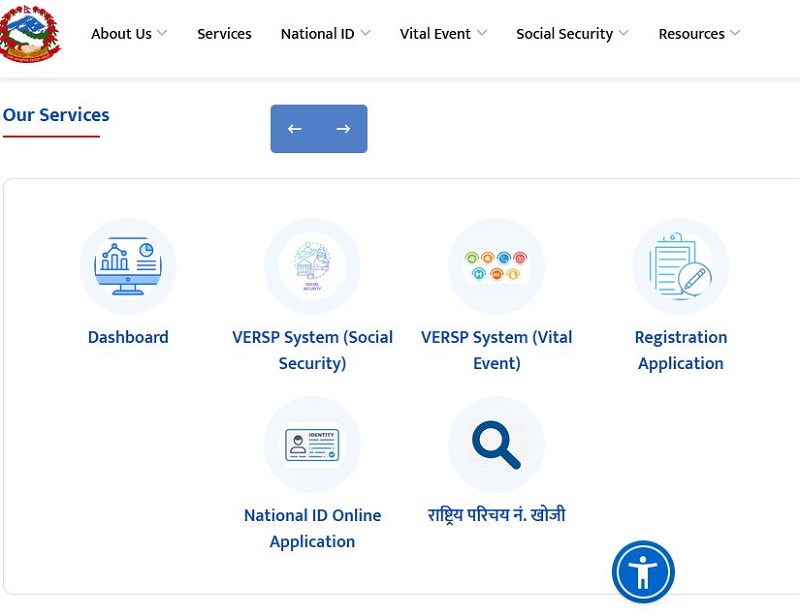Go to previous services slide arrow
This screenshot has width=800, height=616.
pyautogui.click(x=294, y=129)
